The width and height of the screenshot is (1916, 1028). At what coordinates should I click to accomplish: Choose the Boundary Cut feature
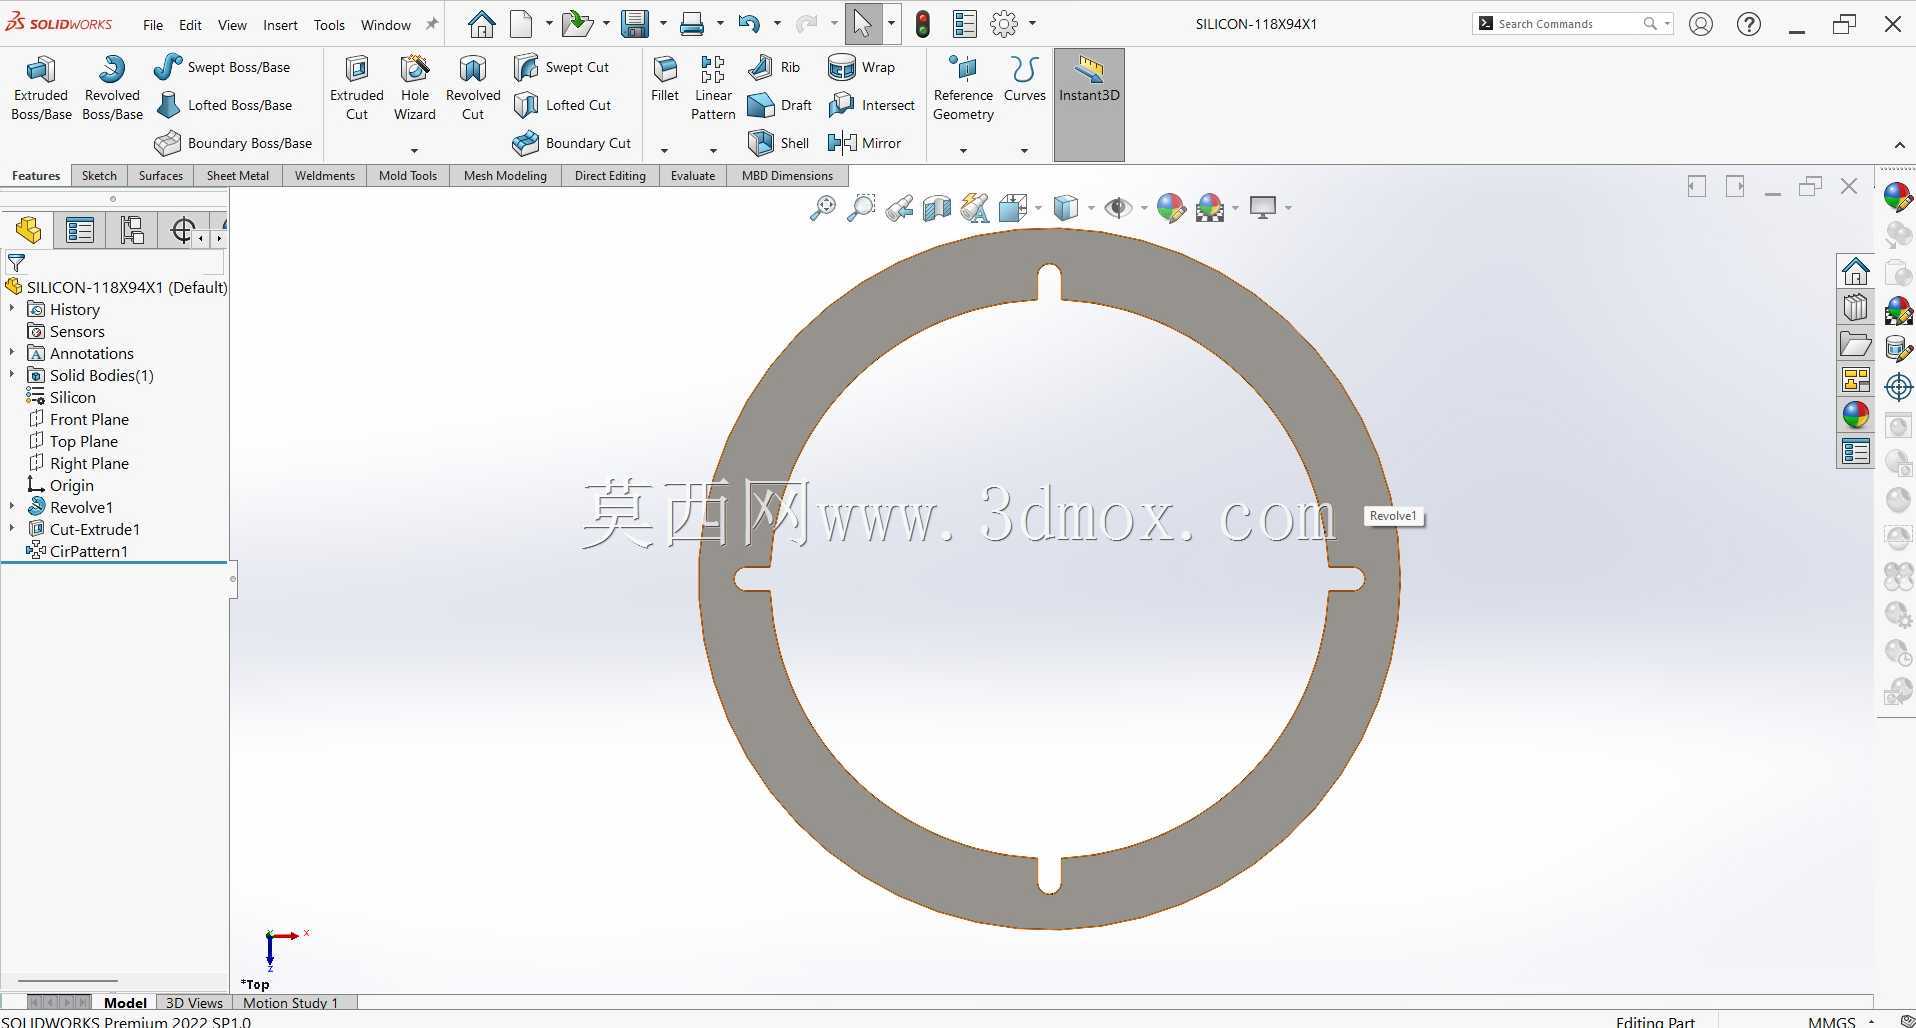tap(572, 143)
